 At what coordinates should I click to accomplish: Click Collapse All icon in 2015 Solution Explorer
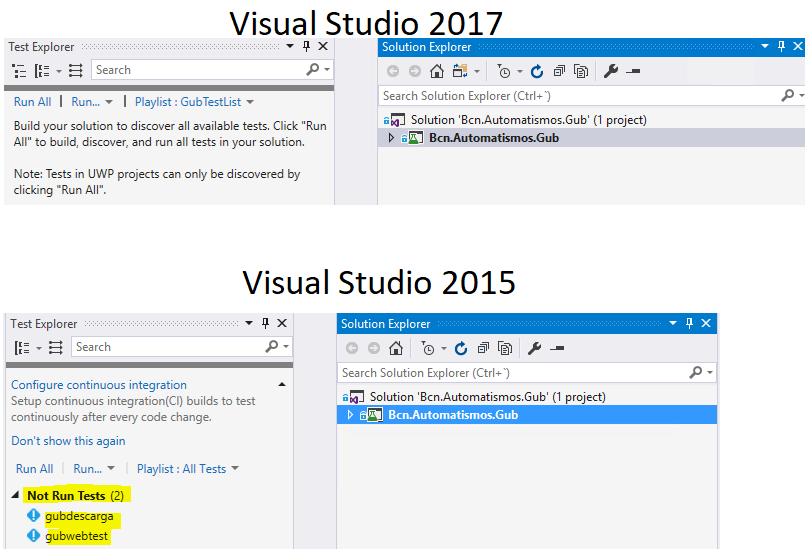click(483, 348)
